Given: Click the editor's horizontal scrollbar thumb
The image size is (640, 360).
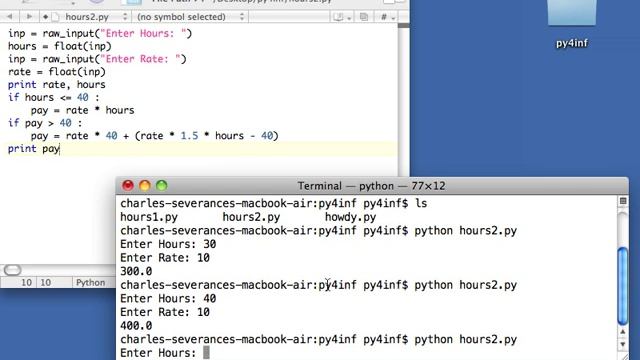Looking at the screenshot, I should (12, 270).
